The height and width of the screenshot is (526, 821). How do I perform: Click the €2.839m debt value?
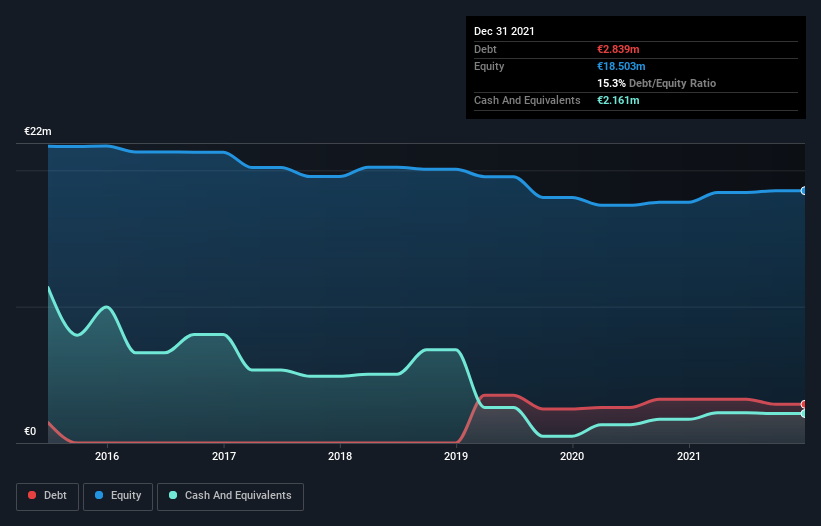point(618,49)
